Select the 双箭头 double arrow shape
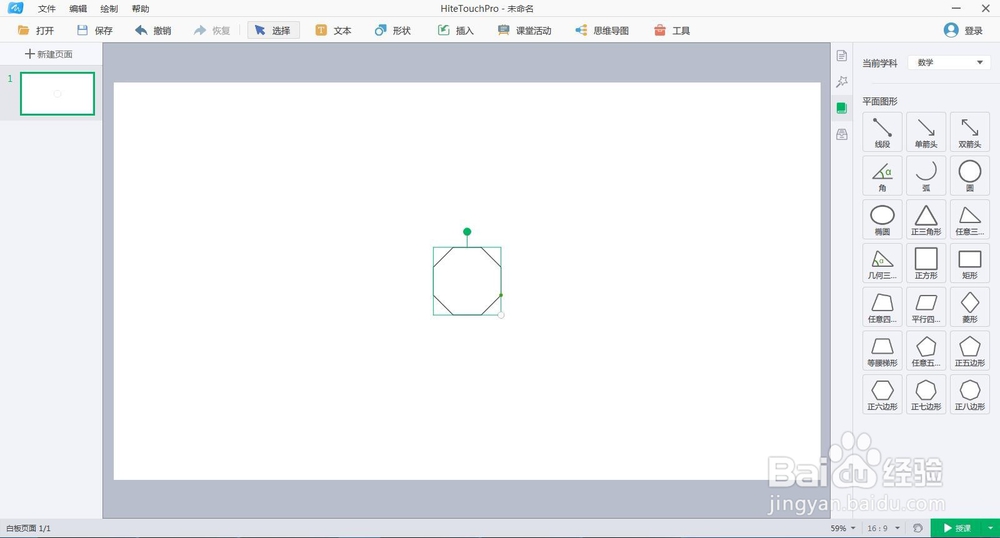Image resolution: width=1000 pixels, height=538 pixels. [969, 132]
